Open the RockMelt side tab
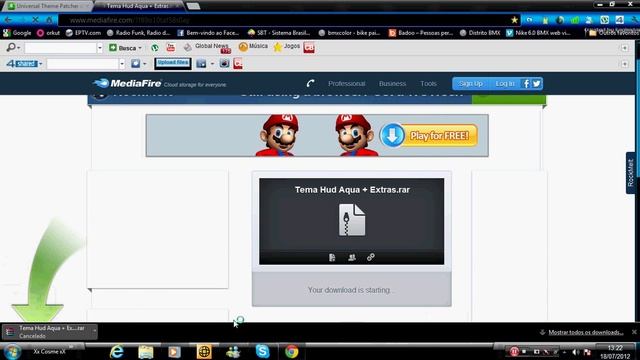Image resolution: width=640 pixels, height=360 pixels. click(x=631, y=173)
